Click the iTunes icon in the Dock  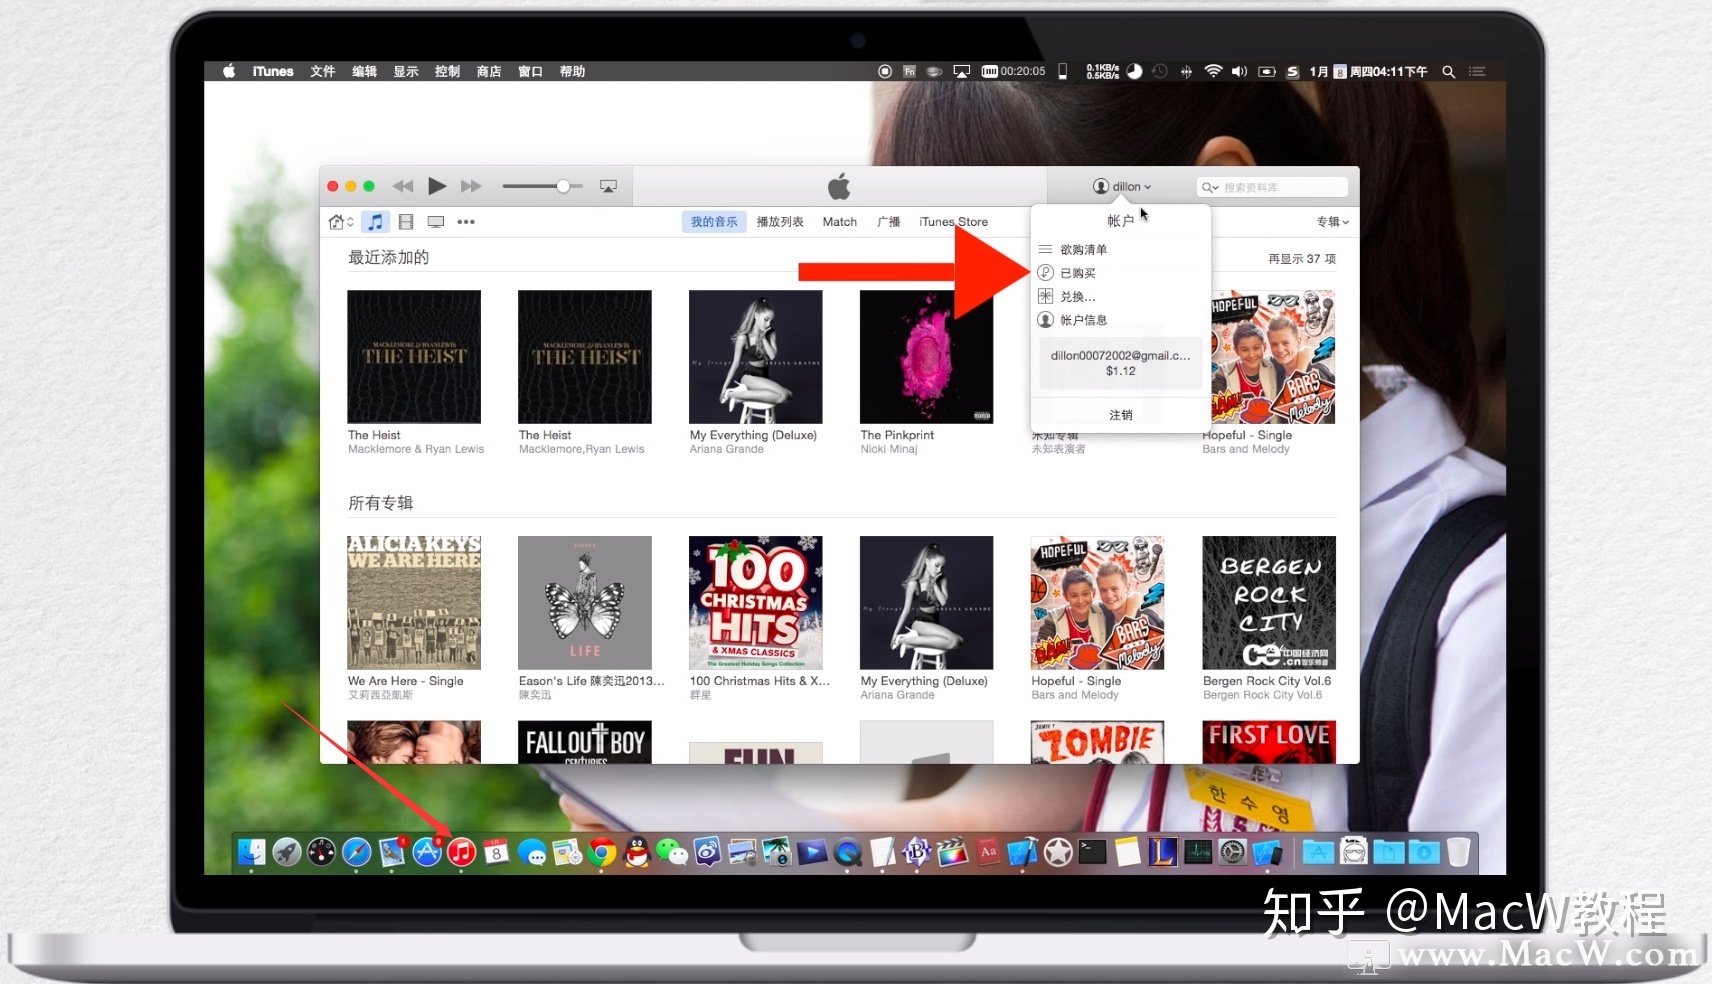(x=461, y=852)
